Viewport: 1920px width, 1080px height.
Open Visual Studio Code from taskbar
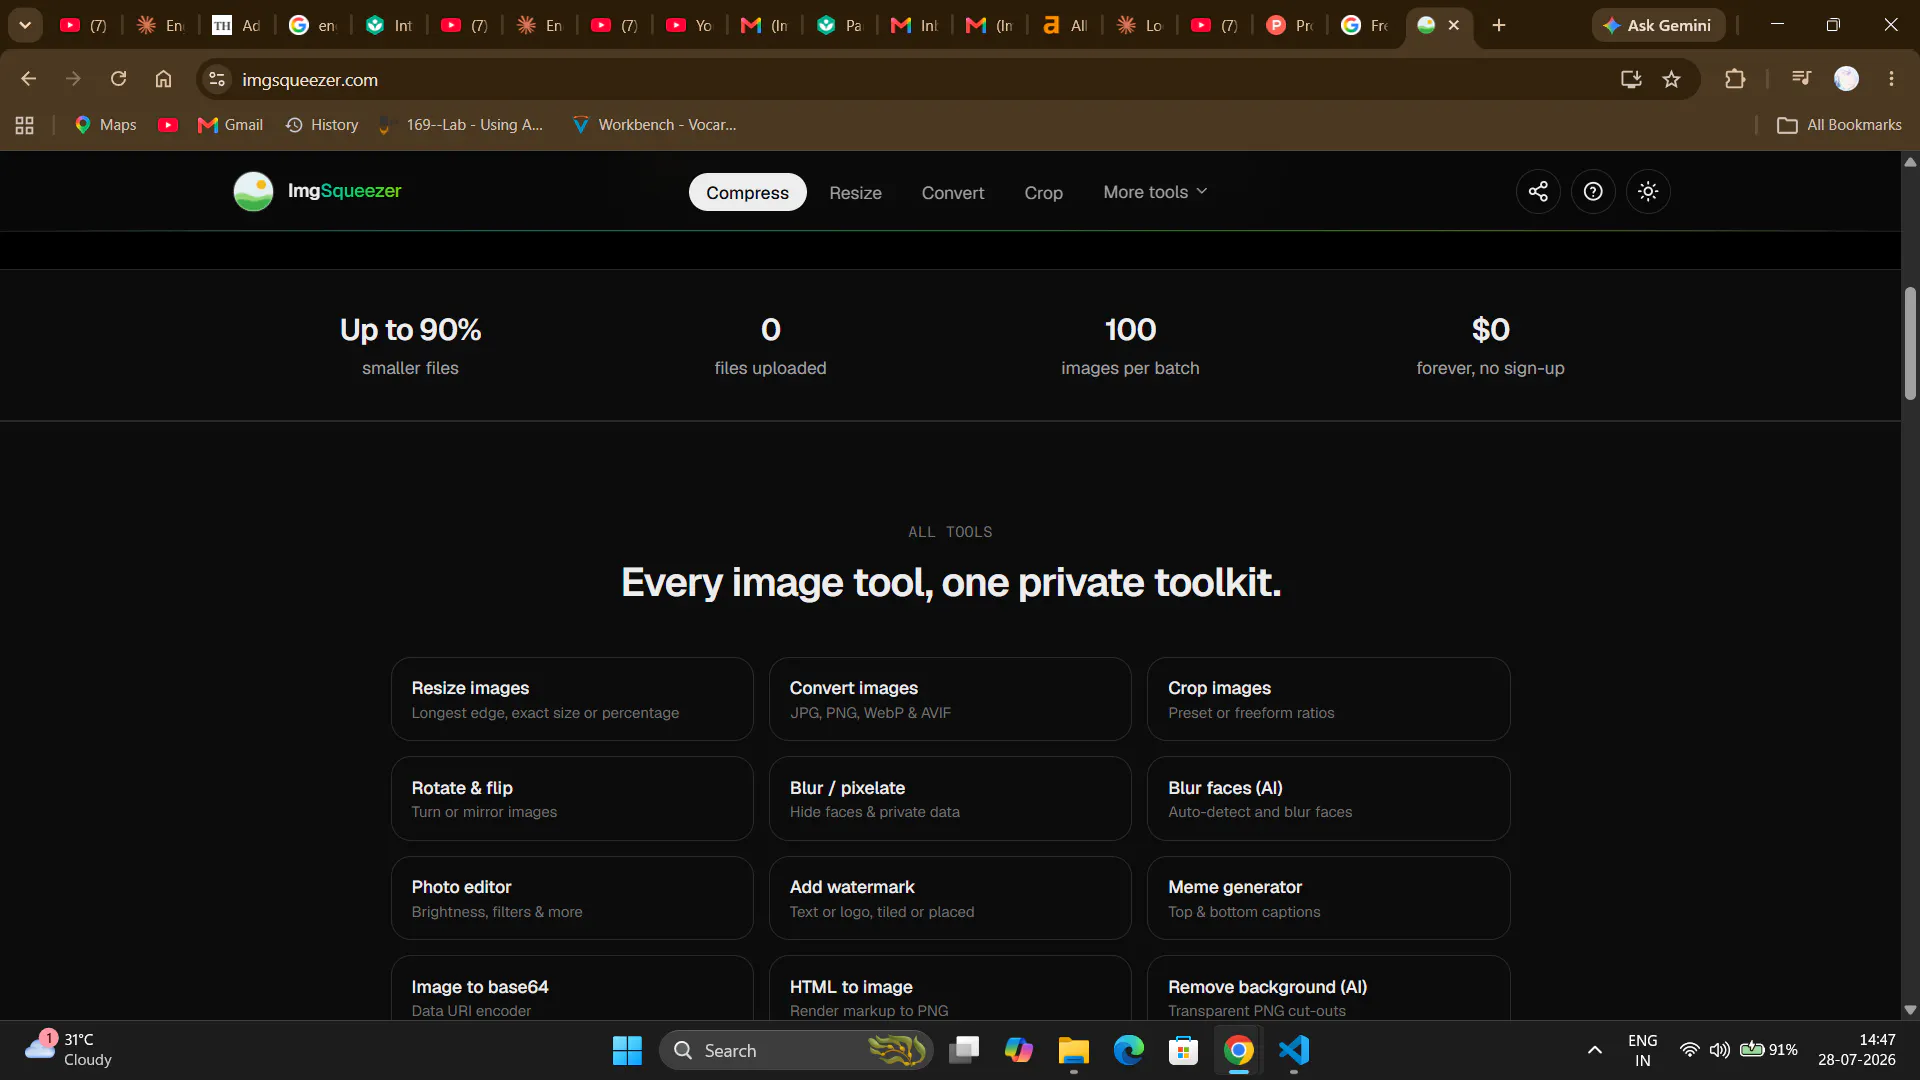pyautogui.click(x=1294, y=1050)
